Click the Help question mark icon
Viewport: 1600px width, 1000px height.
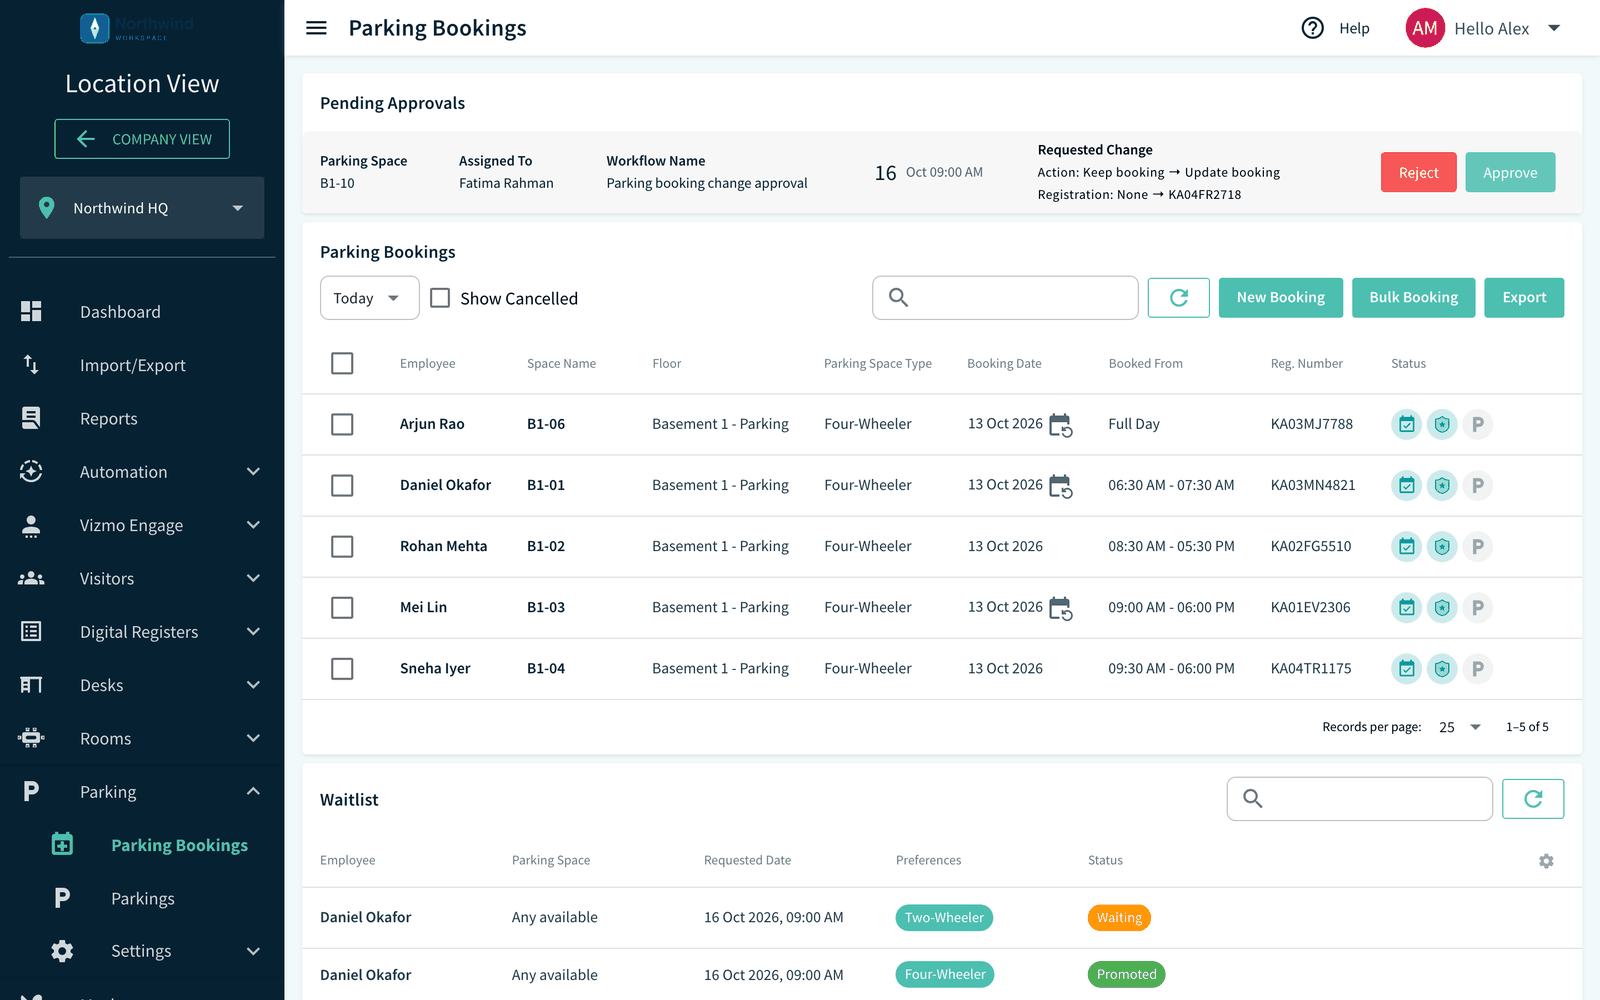click(x=1312, y=28)
